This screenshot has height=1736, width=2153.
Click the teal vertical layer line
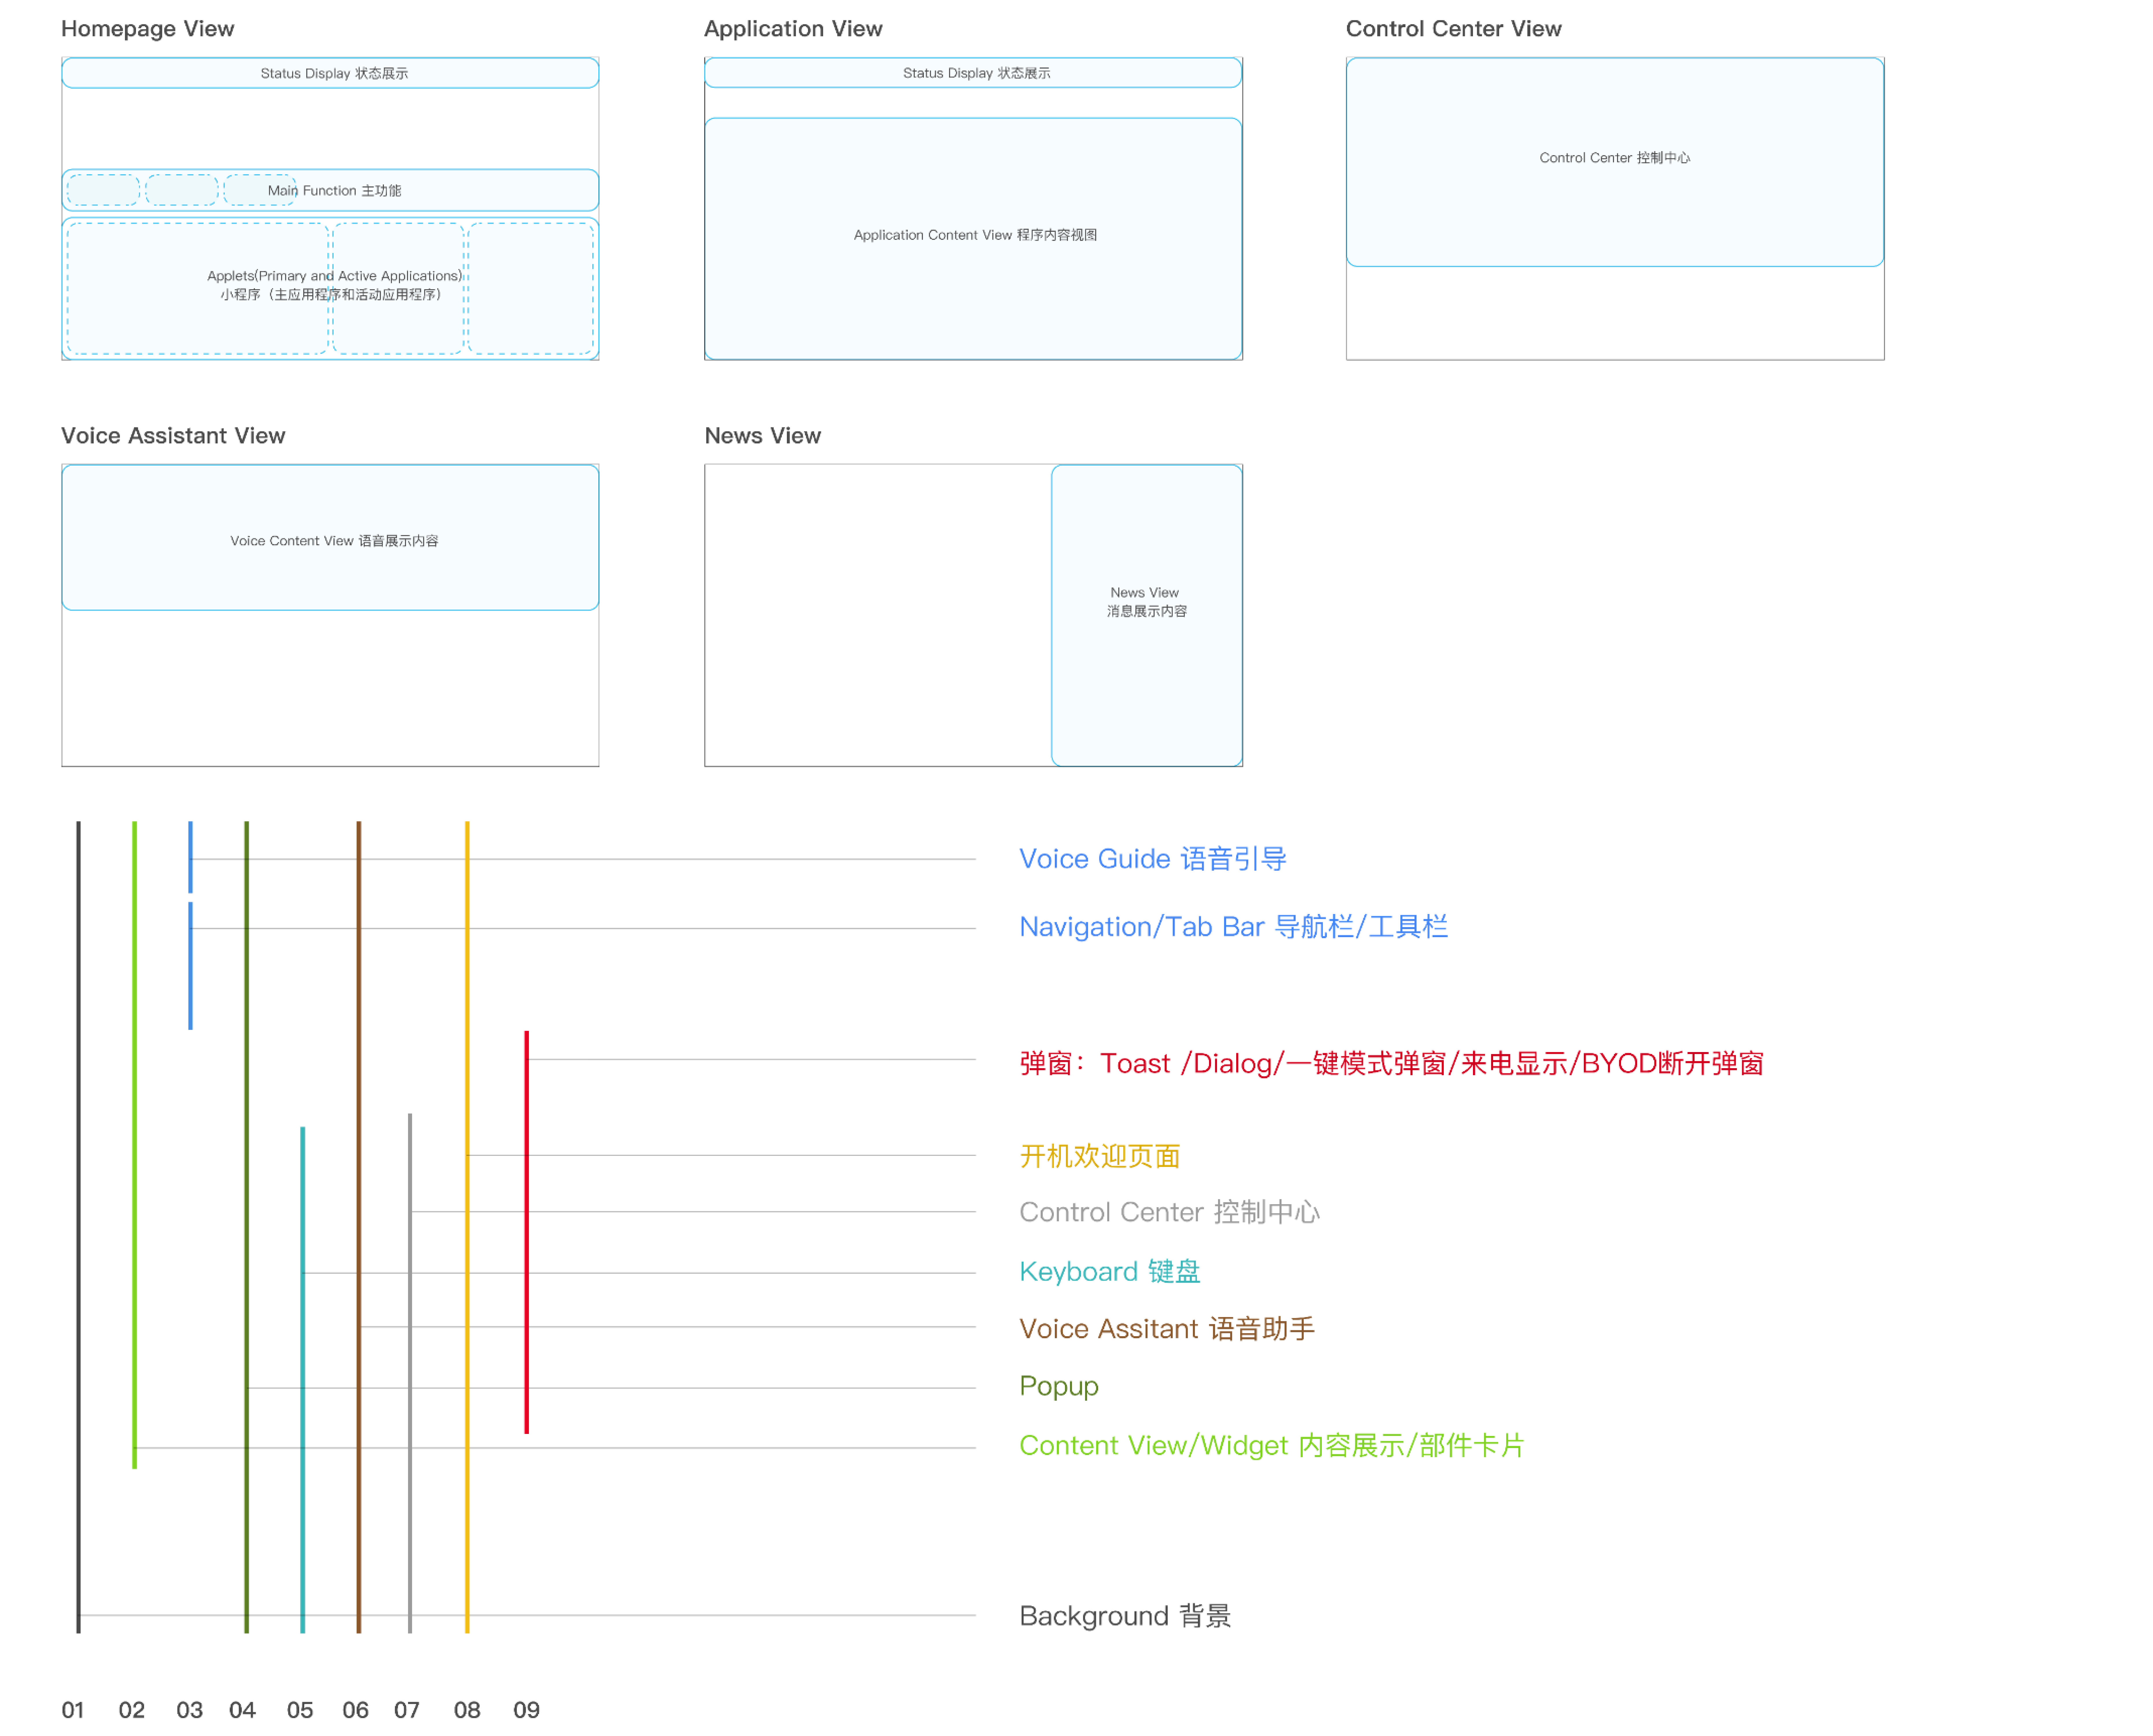coord(303,1380)
